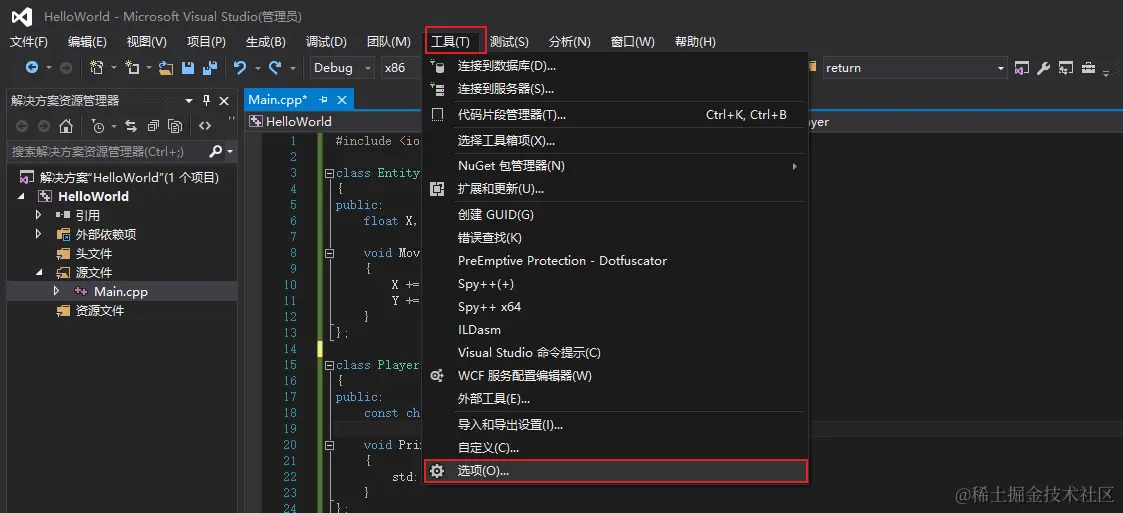
Task: Select 连接到服务器(S)... menu entry
Action: pyautogui.click(x=615, y=89)
